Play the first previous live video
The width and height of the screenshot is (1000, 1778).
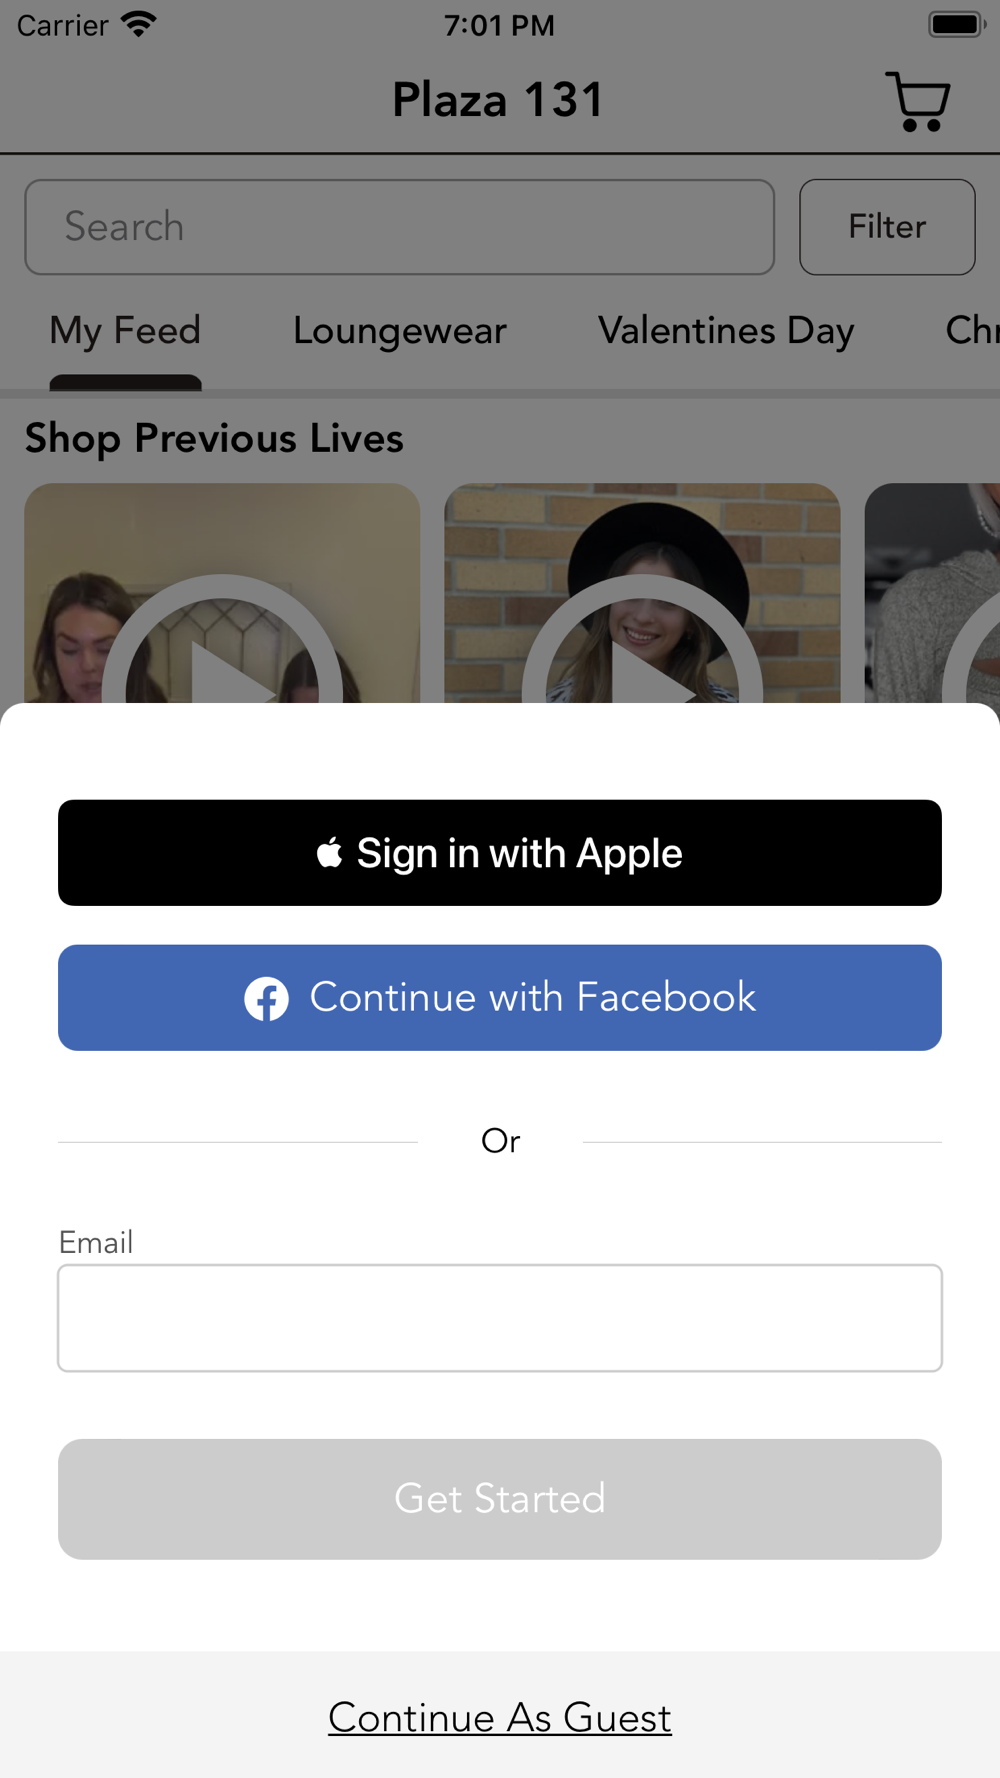pyautogui.click(x=222, y=593)
